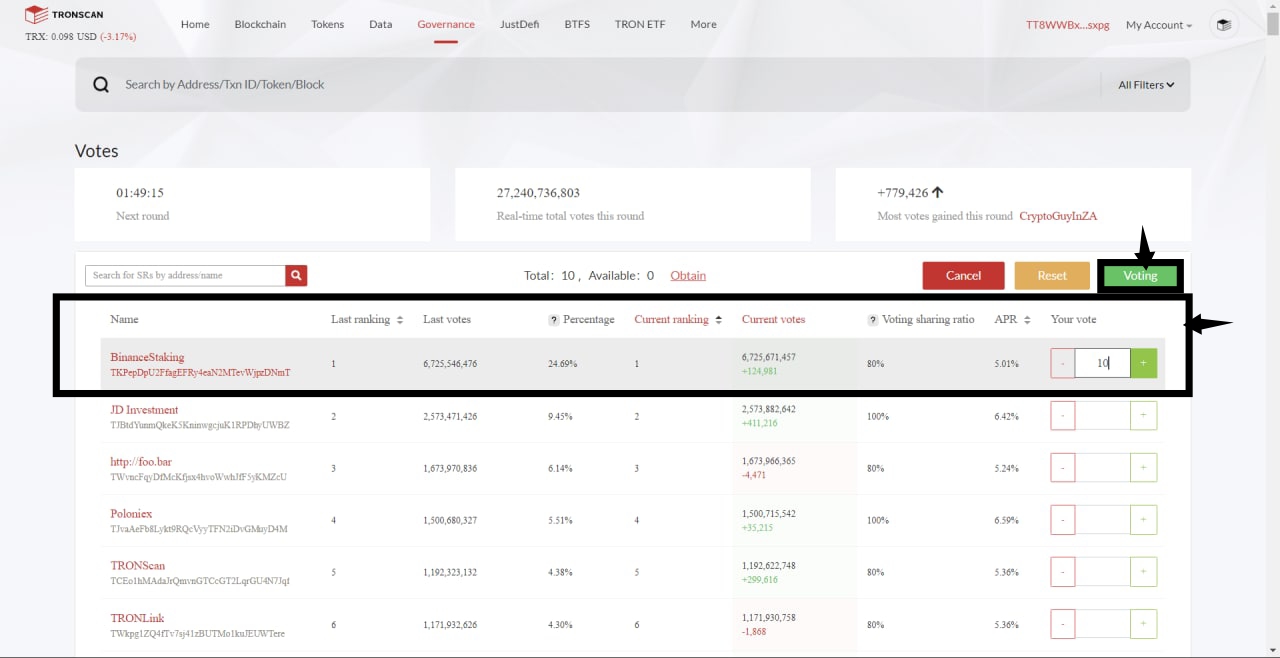1280x658 pixels.
Task: Decrease votes for http://foo.bar
Action: [x=1063, y=468]
